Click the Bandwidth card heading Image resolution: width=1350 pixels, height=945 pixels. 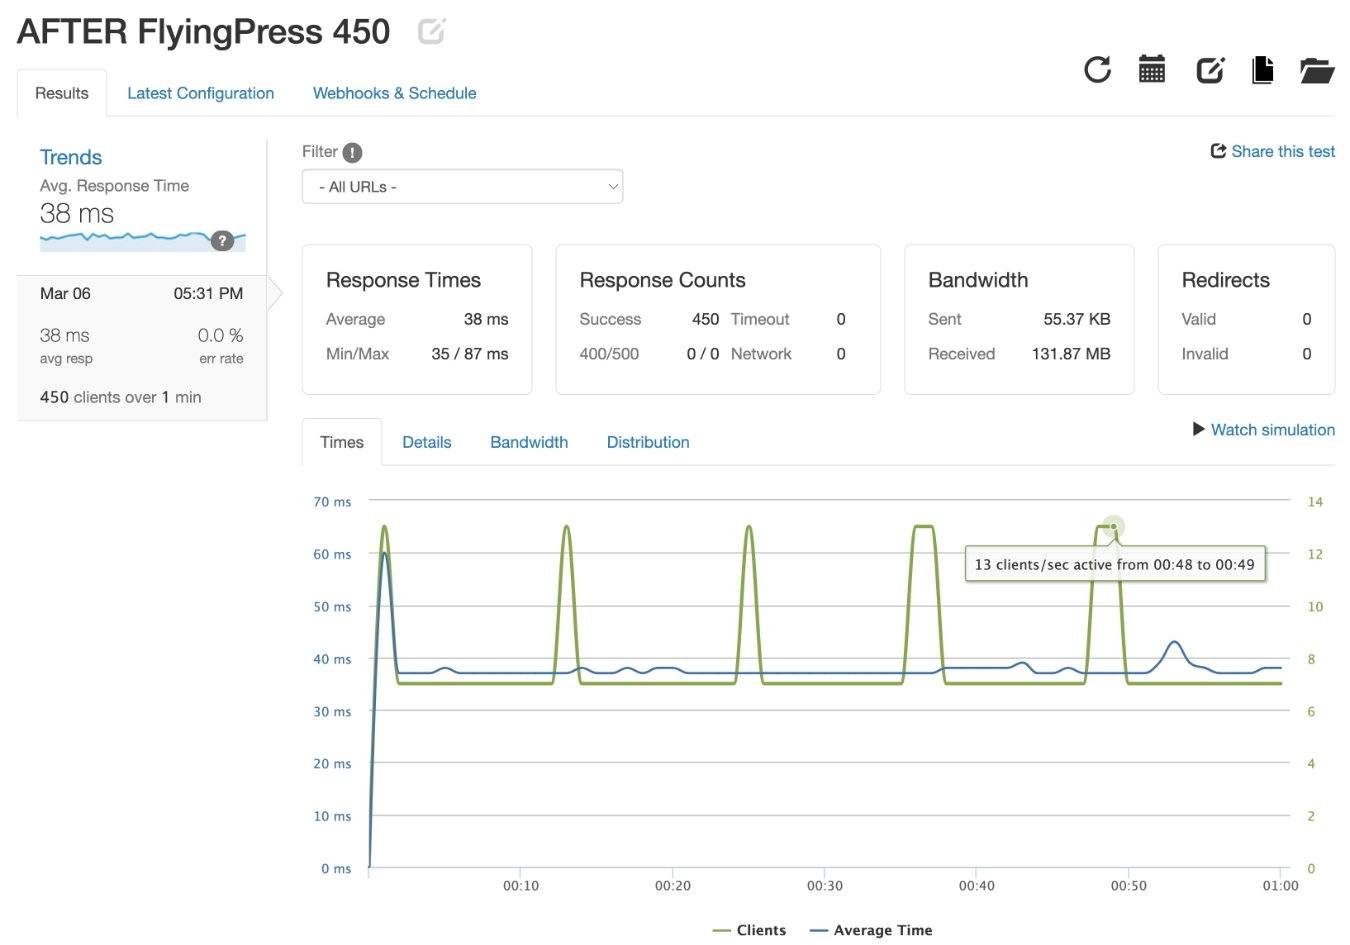(978, 280)
